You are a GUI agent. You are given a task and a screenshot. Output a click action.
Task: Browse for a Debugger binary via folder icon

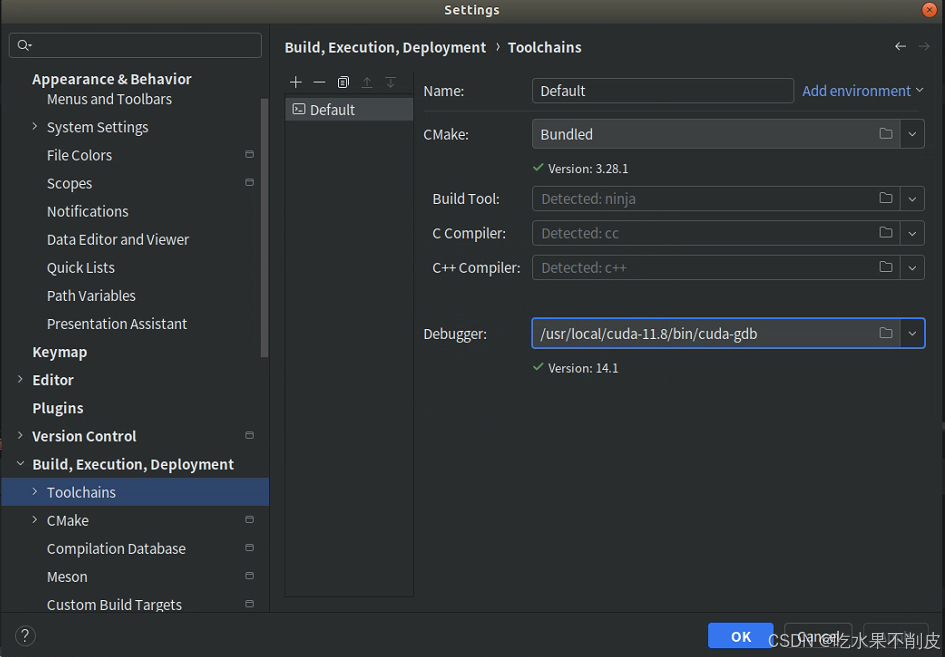886,333
